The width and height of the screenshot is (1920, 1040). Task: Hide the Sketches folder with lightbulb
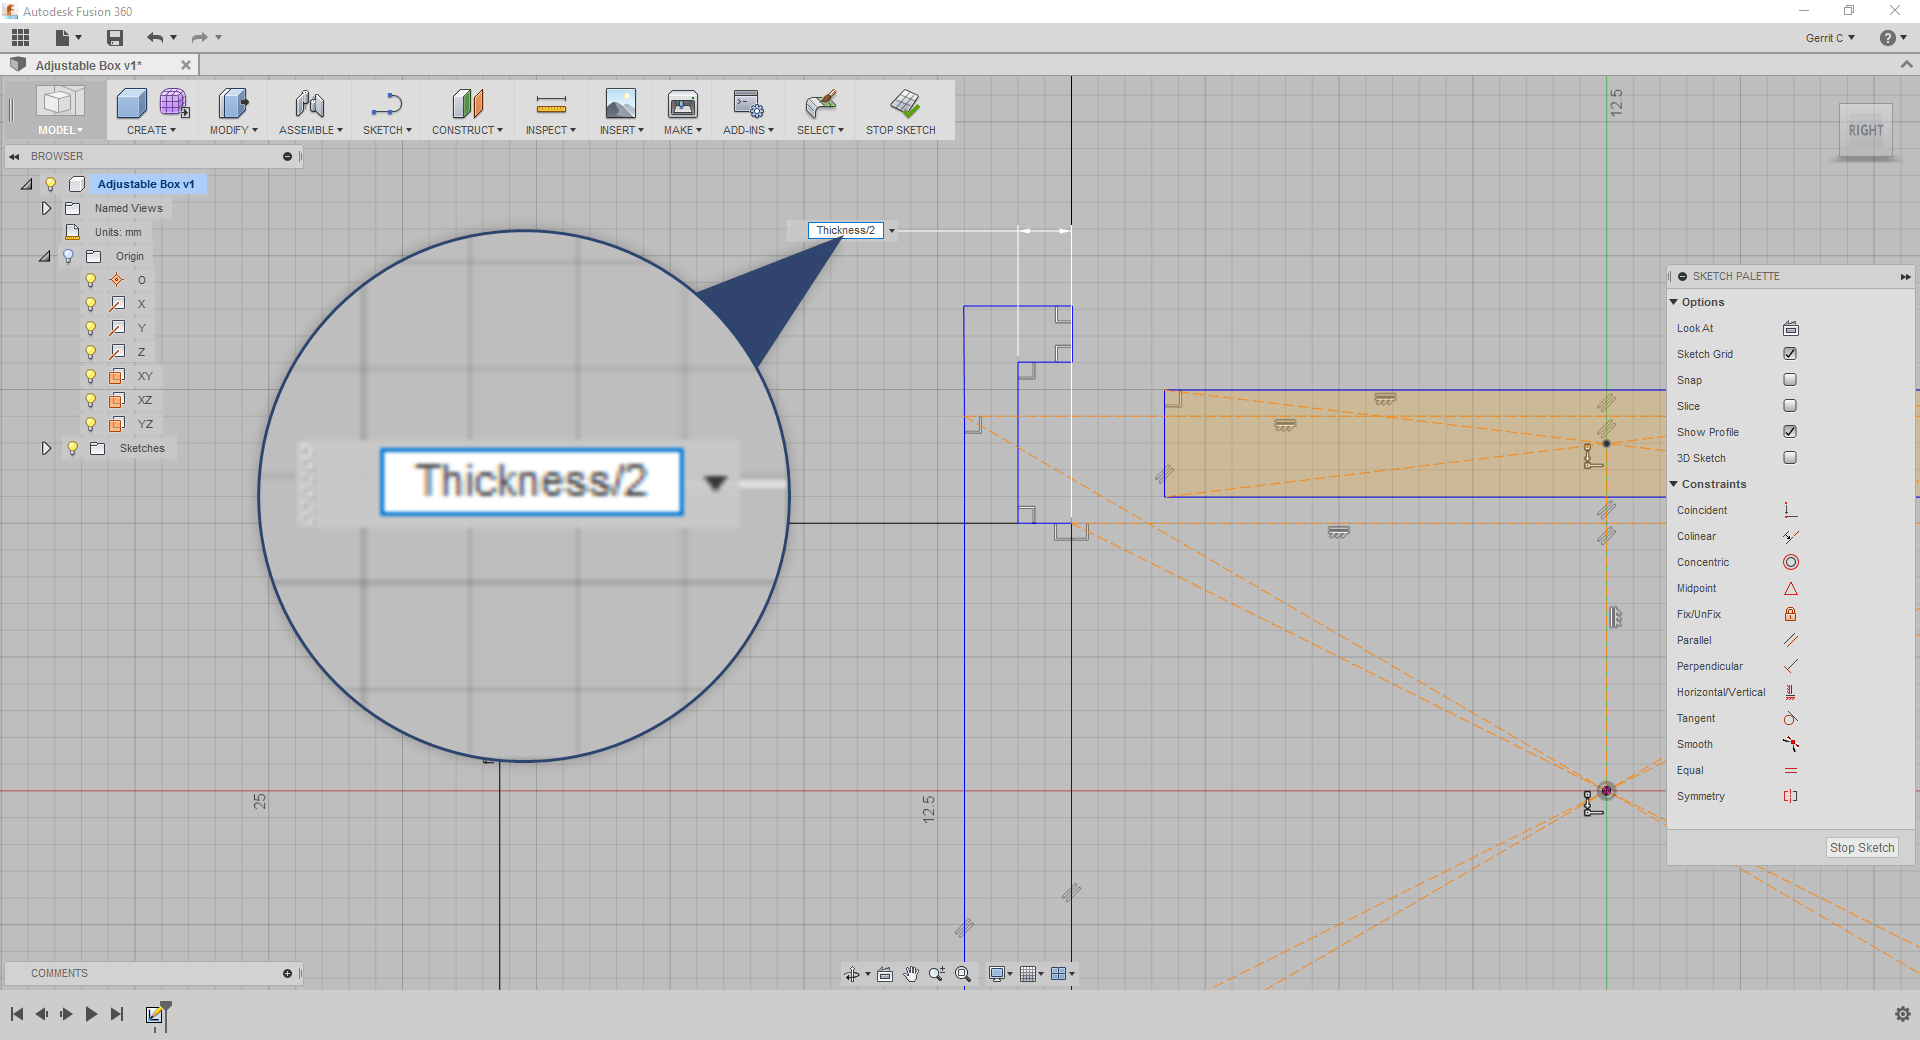click(72, 448)
